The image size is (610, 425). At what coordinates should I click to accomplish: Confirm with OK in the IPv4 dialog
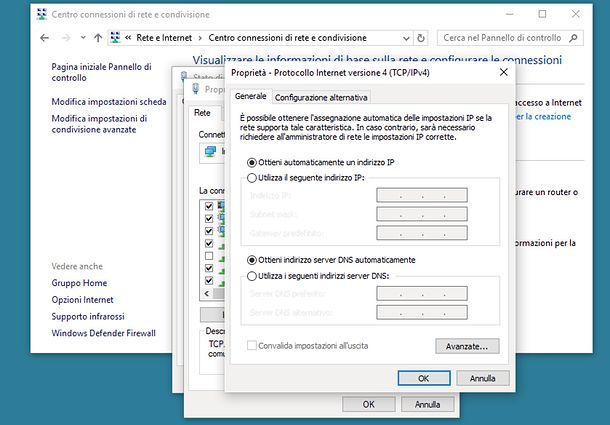[424, 378]
